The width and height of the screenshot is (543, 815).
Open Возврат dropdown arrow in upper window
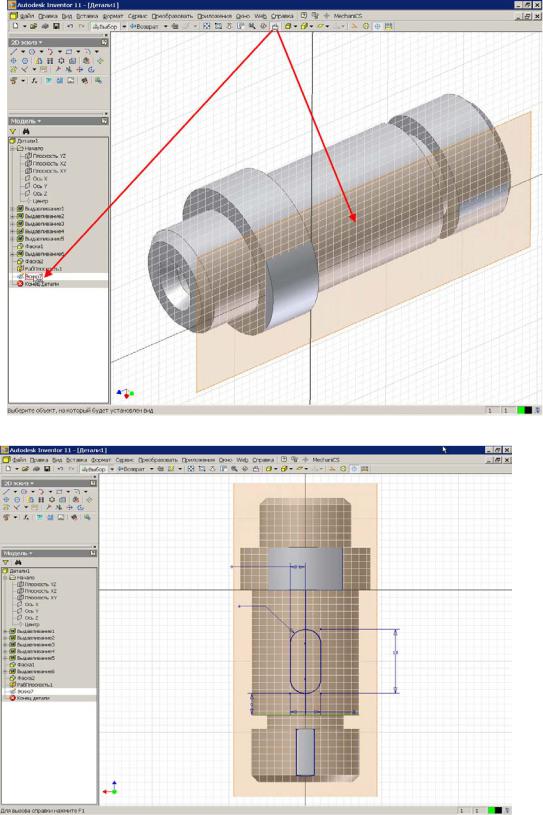[166, 26]
